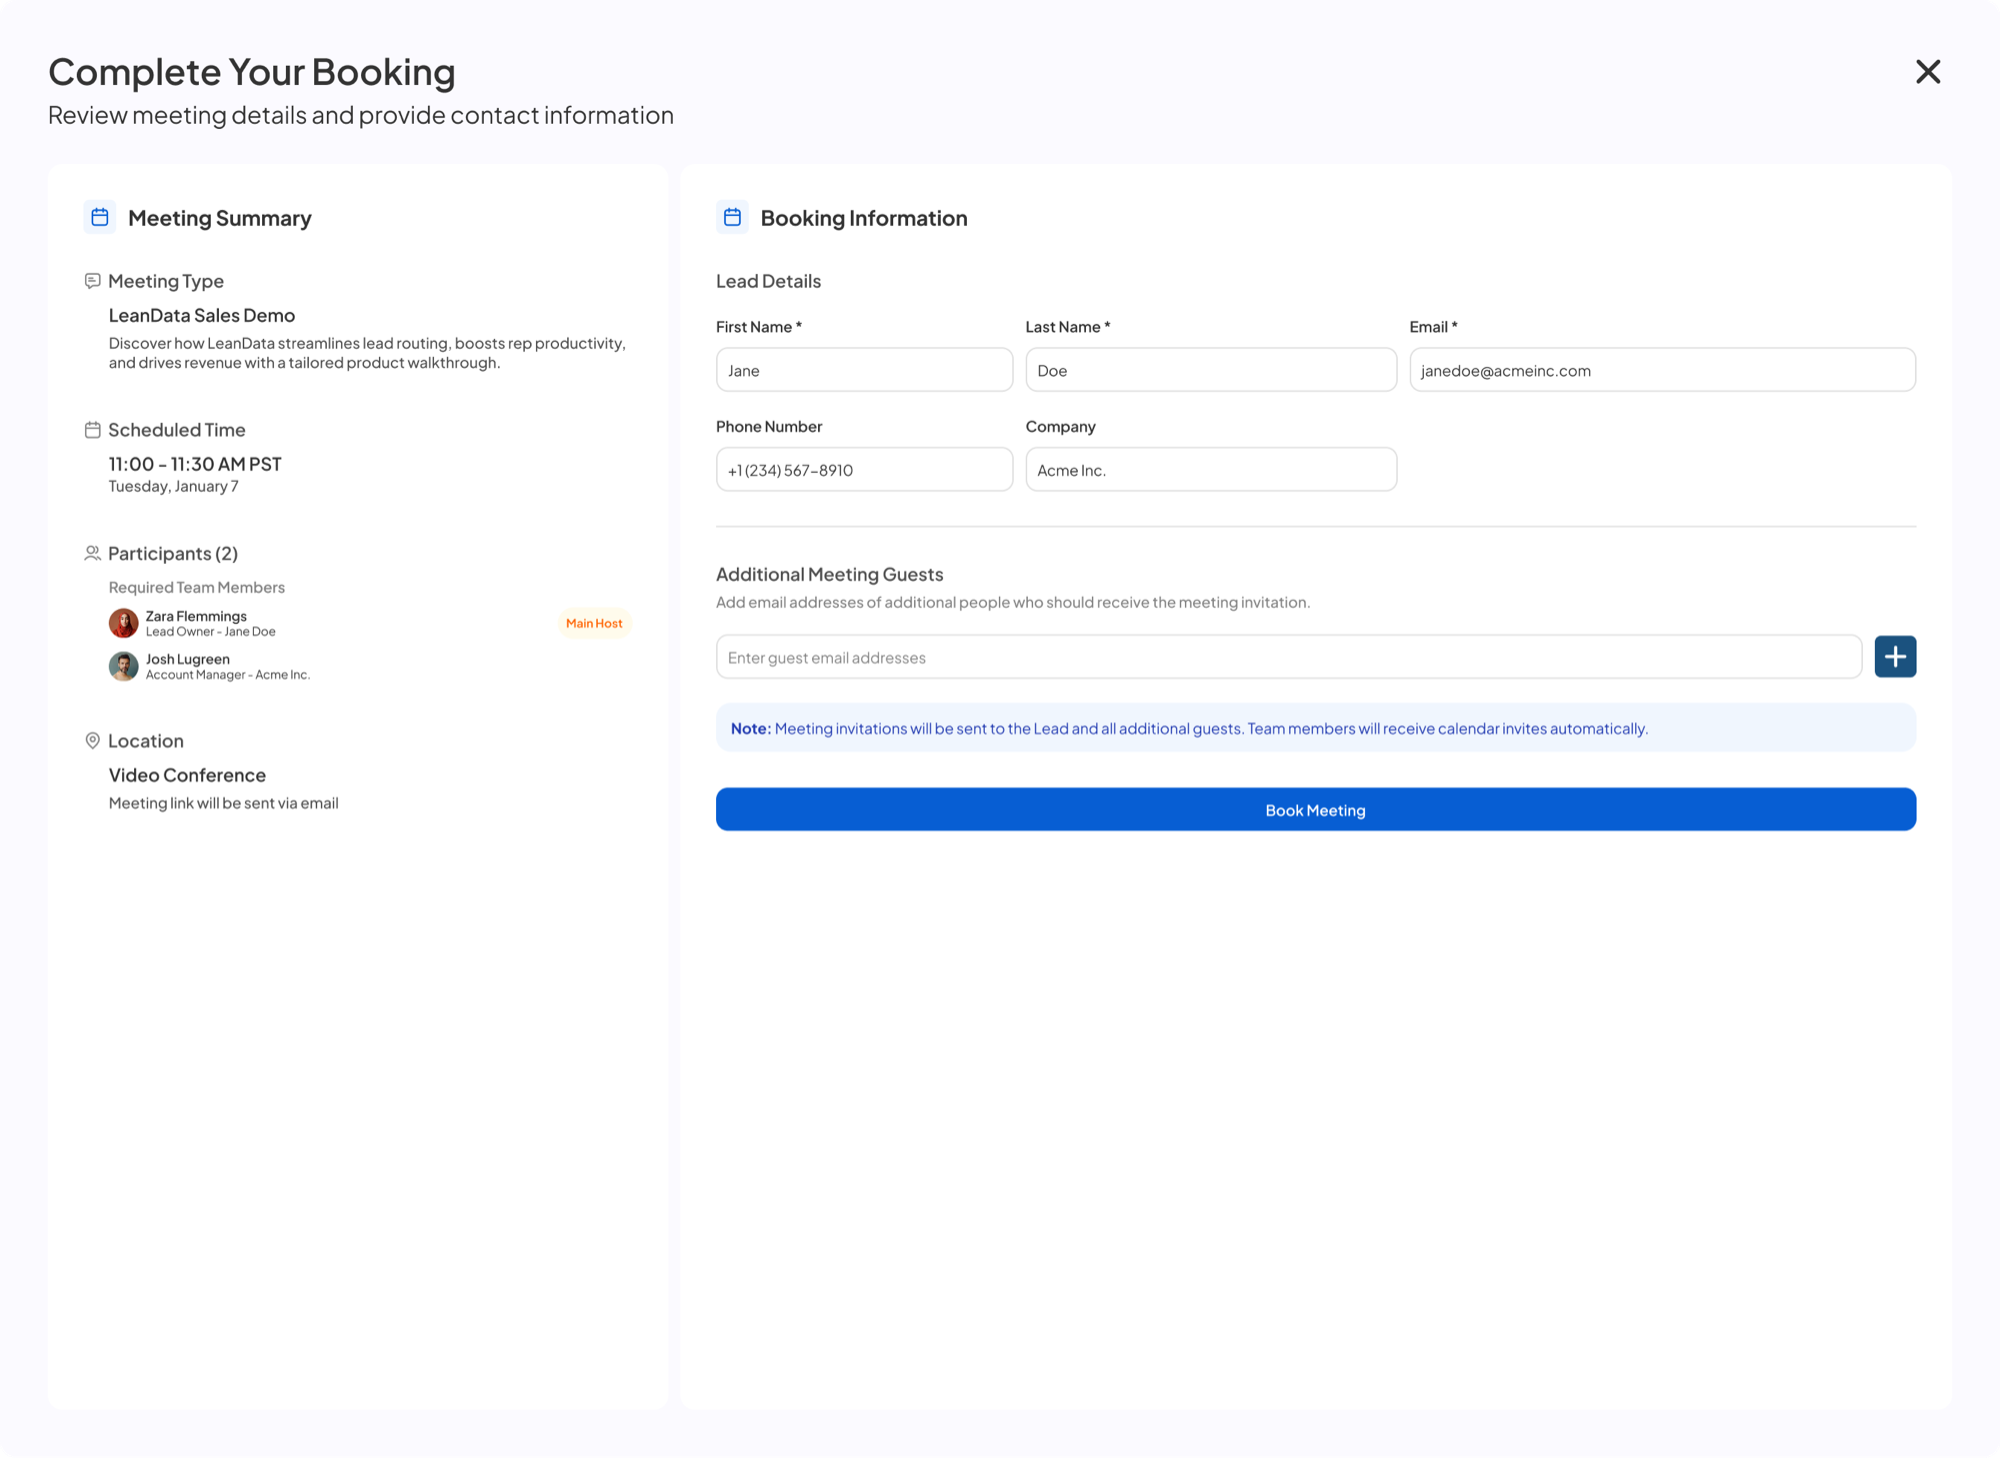Click the Participants people icon
Image resolution: width=2000 pixels, height=1458 pixels.
(92, 553)
